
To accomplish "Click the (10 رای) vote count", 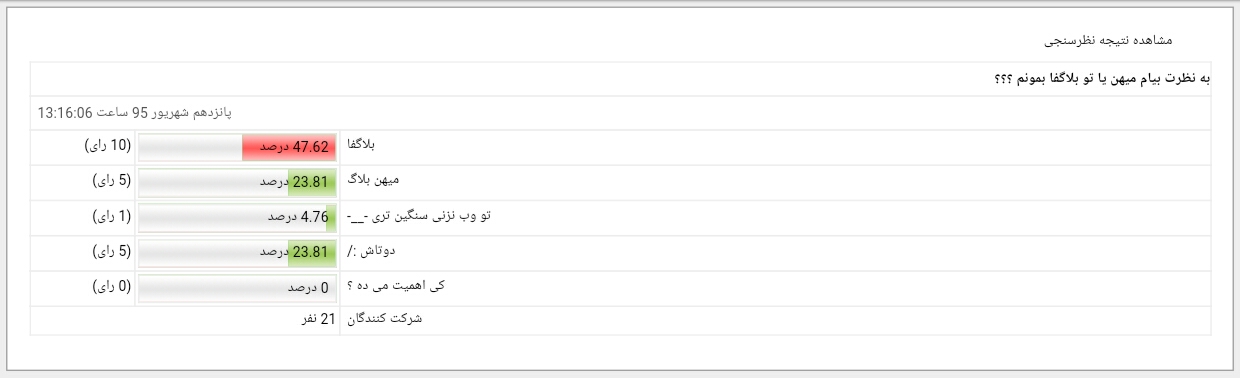I will coord(108,146).
